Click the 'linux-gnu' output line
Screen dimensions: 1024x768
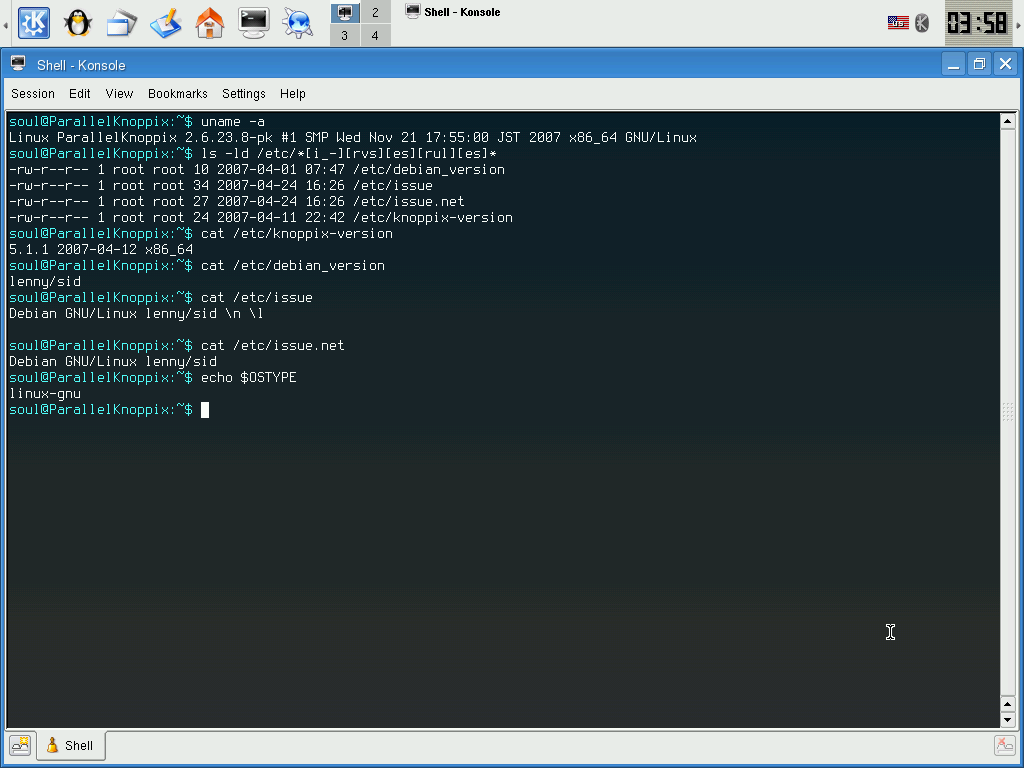pyautogui.click(x=45, y=394)
